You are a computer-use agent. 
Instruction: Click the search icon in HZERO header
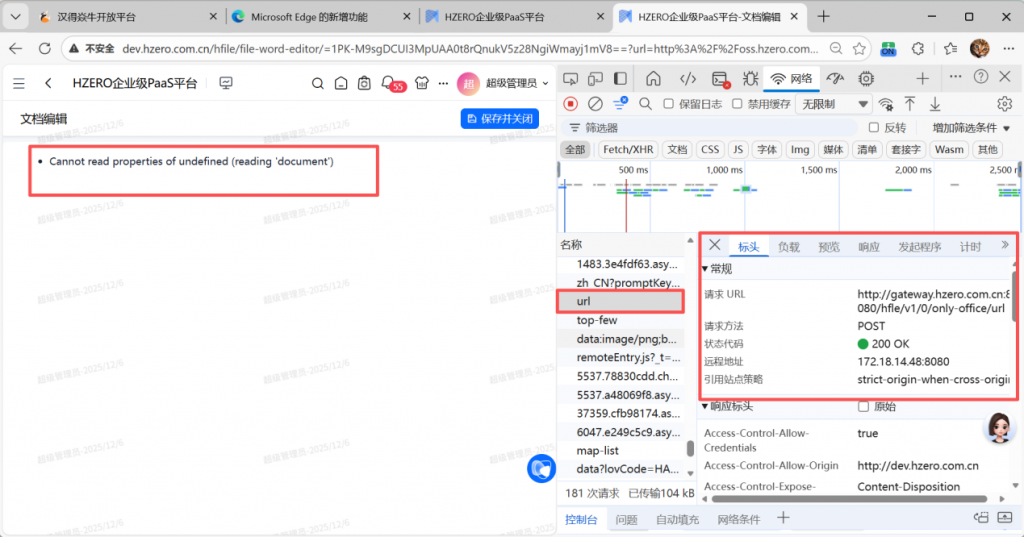click(317, 84)
